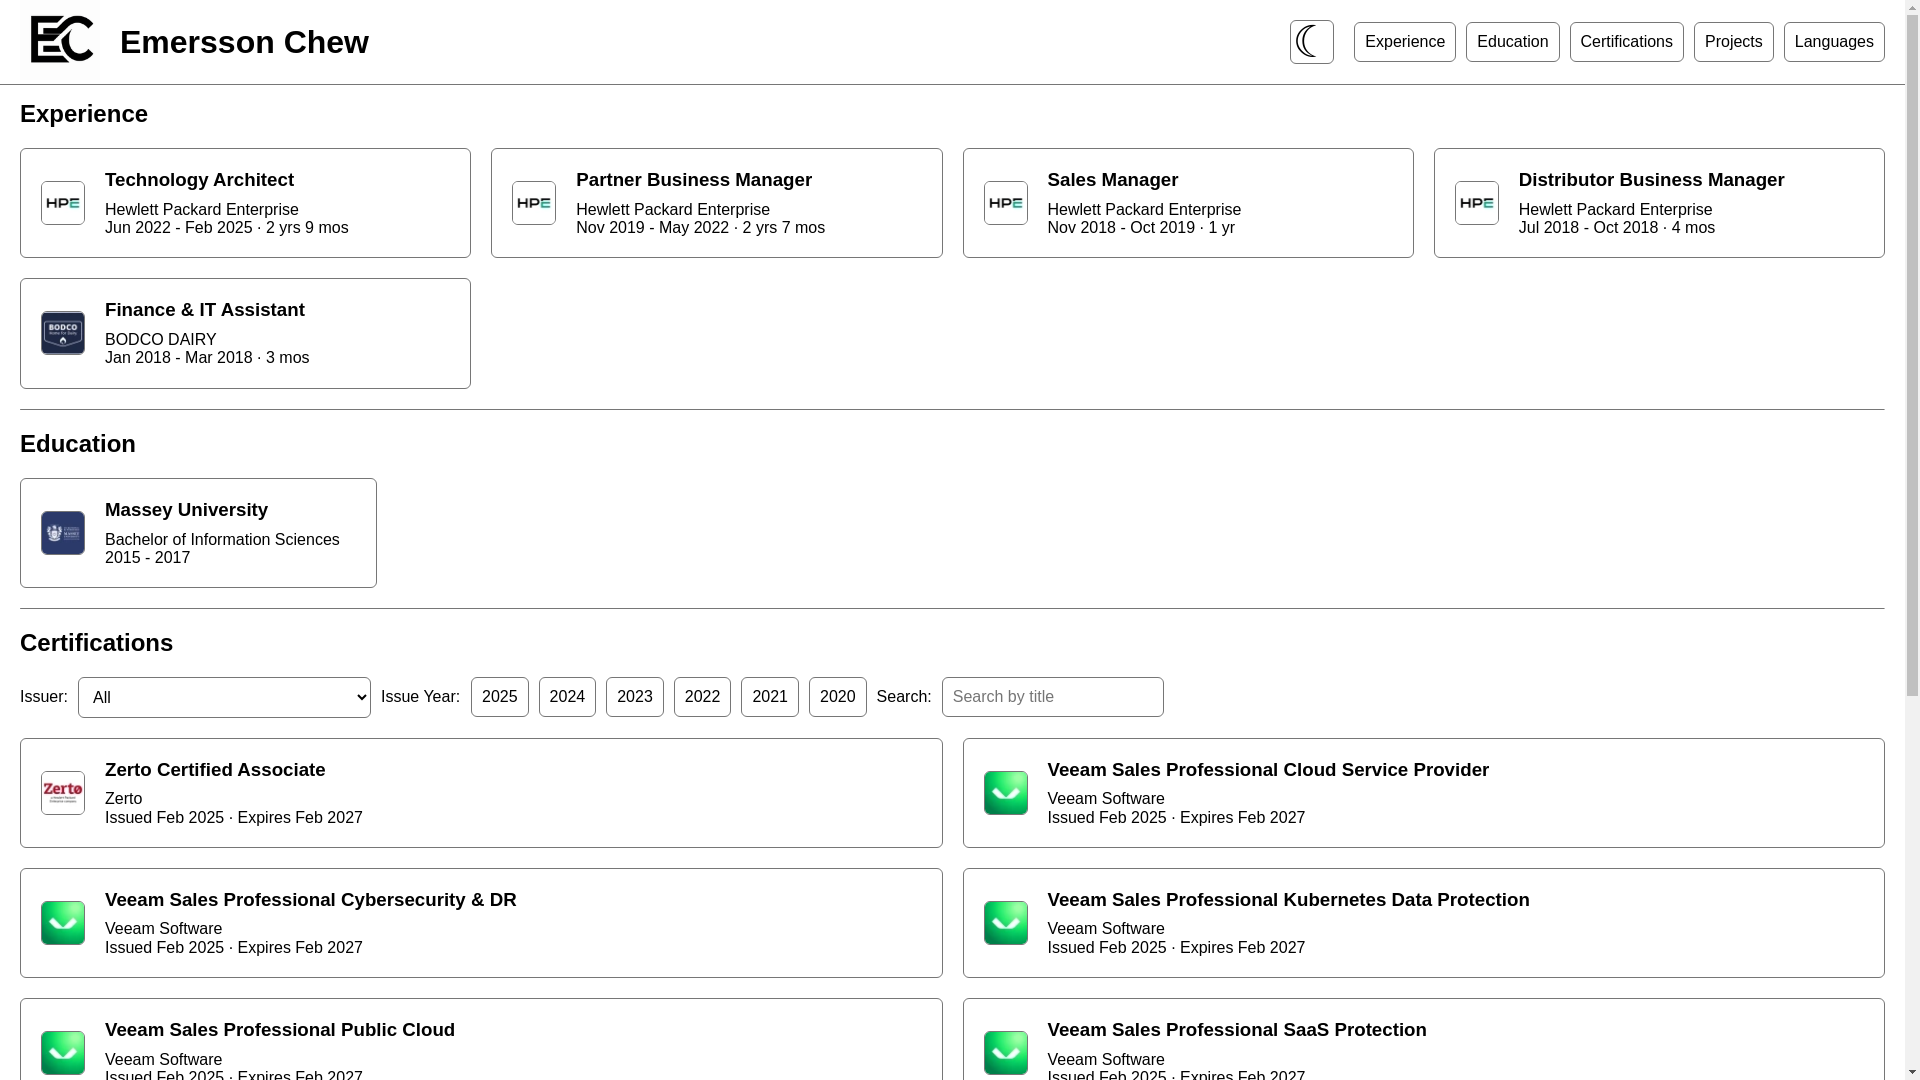Click Veeam logo on Public Cloud card
This screenshot has width=1920, height=1080.
(63, 1053)
